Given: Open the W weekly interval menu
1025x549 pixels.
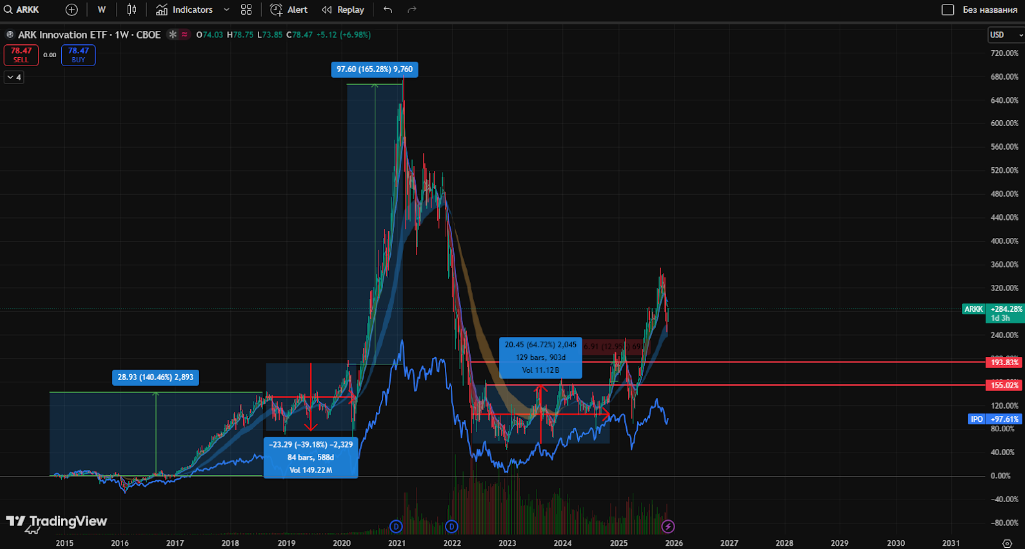Looking at the screenshot, I should (x=102, y=9).
